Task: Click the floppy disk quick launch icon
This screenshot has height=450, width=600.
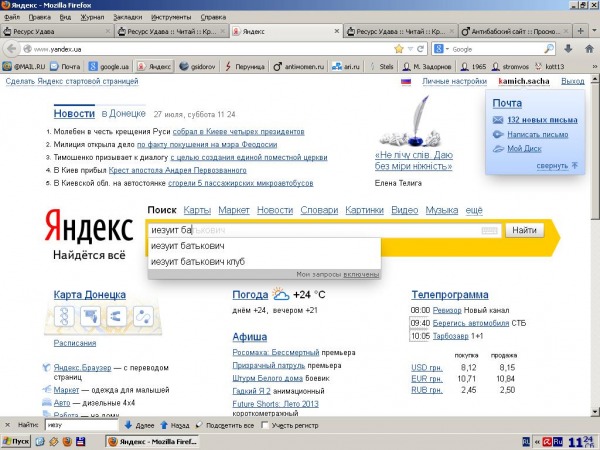Action: tap(80, 442)
